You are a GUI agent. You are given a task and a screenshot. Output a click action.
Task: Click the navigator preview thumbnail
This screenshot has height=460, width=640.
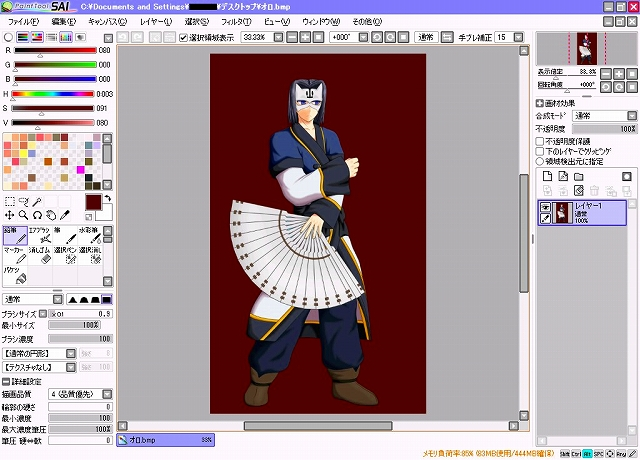pyautogui.click(x=586, y=48)
